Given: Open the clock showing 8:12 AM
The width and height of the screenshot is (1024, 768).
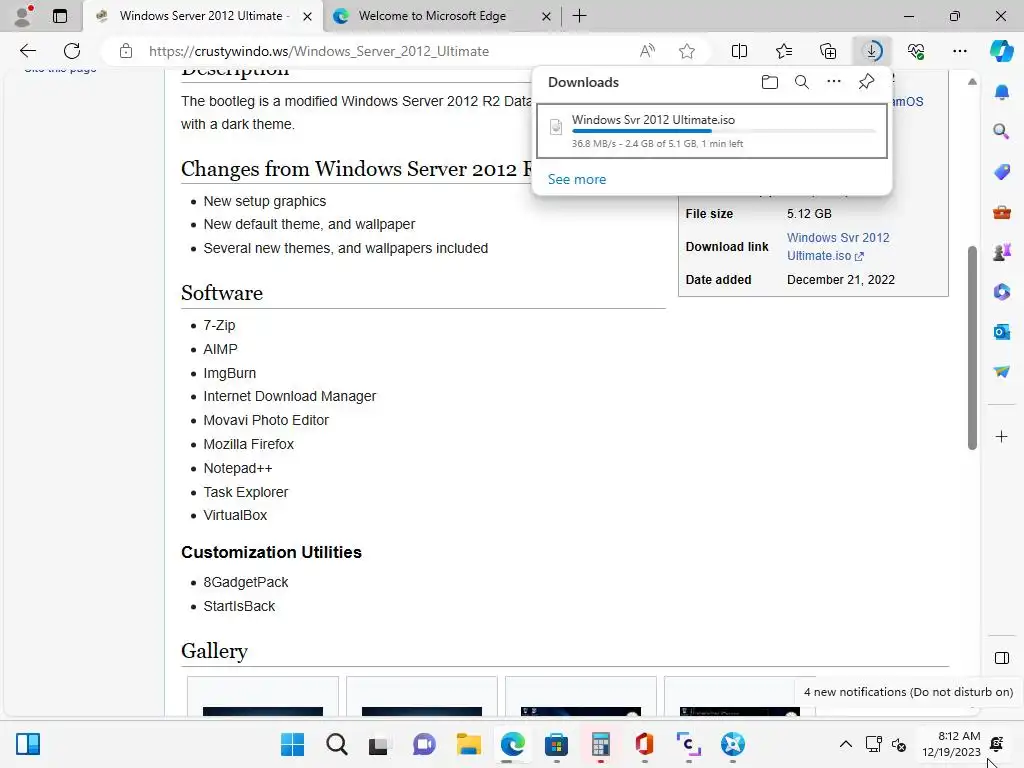Looking at the screenshot, I should coord(952,744).
